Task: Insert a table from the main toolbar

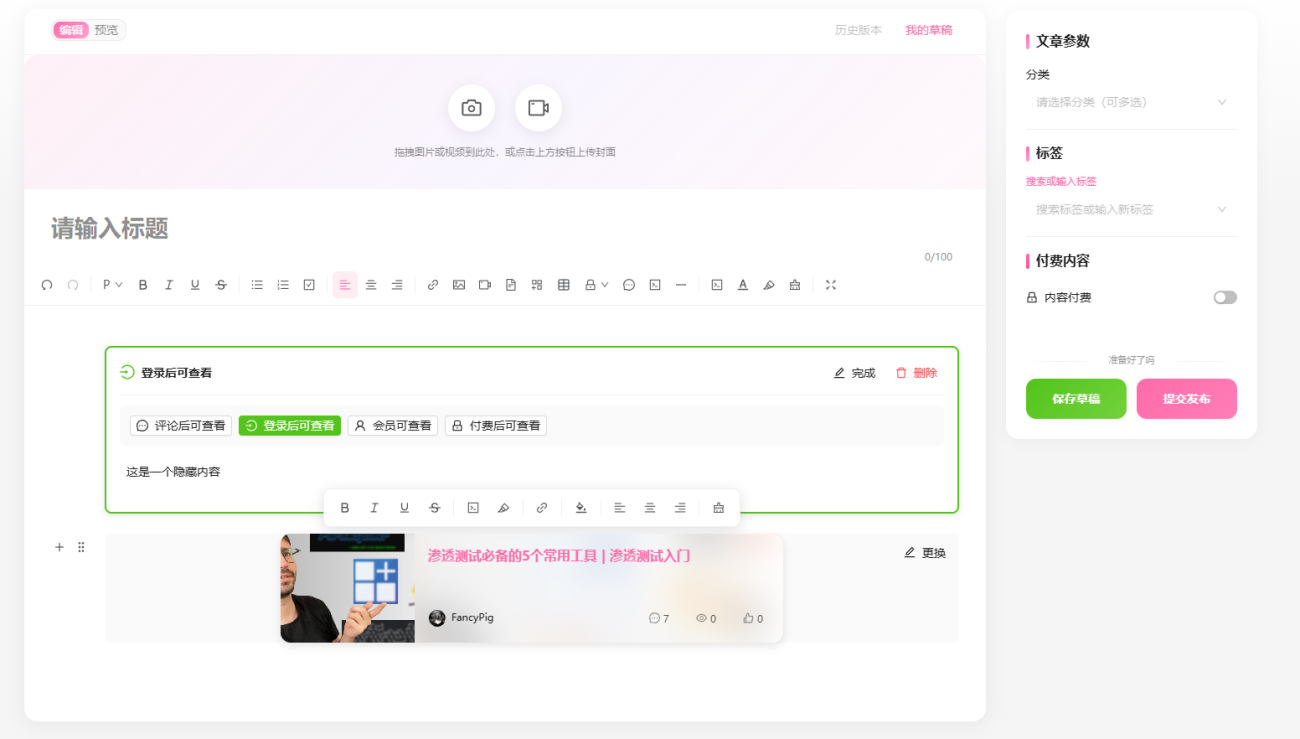Action: point(563,285)
